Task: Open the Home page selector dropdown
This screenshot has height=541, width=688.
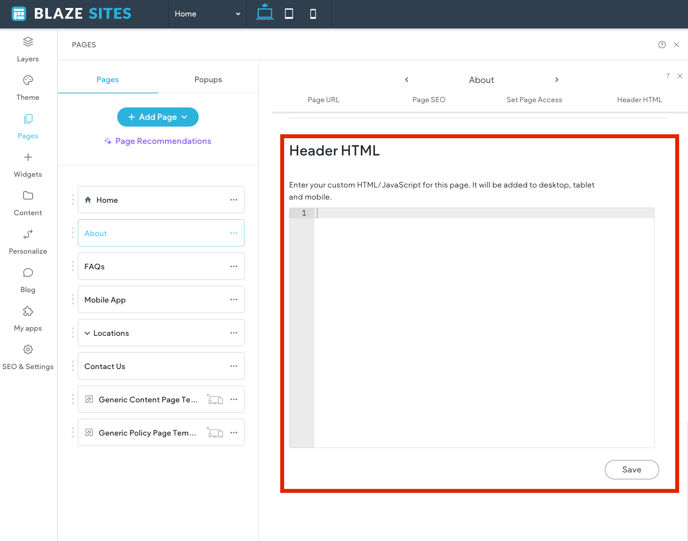Action: pos(207,14)
